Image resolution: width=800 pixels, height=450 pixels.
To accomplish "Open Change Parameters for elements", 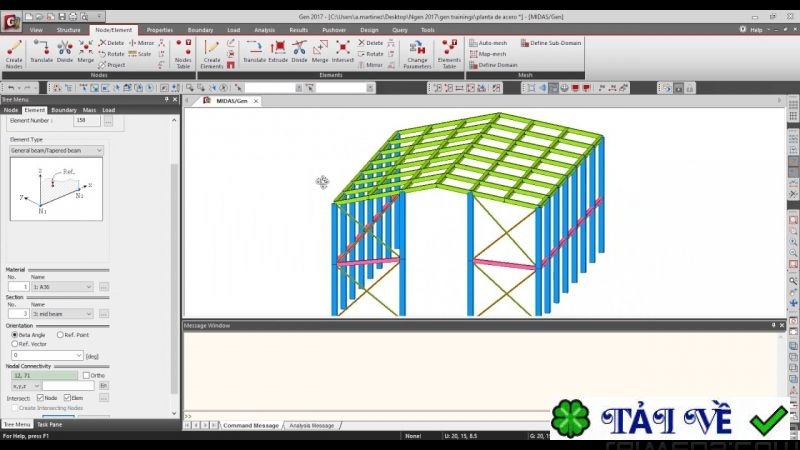I will coord(417,54).
